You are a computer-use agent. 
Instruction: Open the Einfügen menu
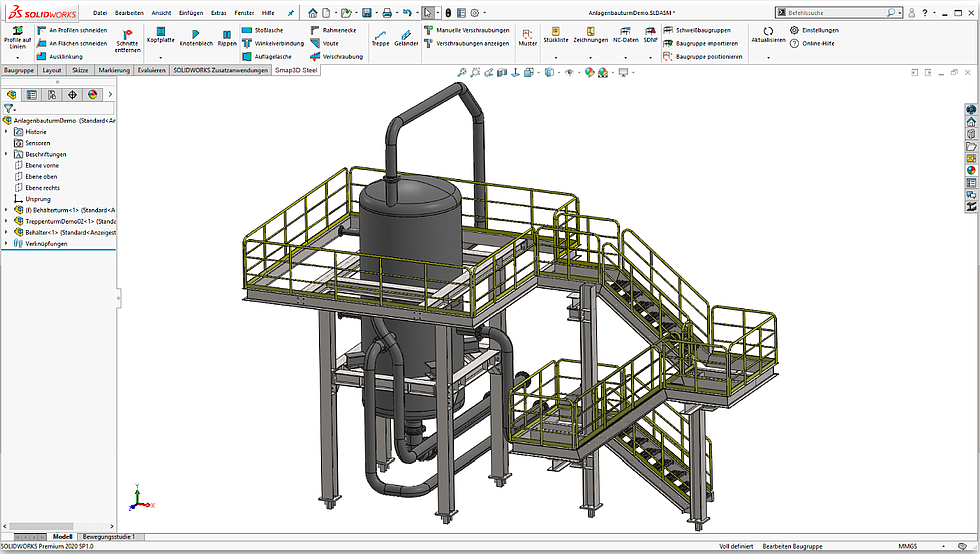190,13
